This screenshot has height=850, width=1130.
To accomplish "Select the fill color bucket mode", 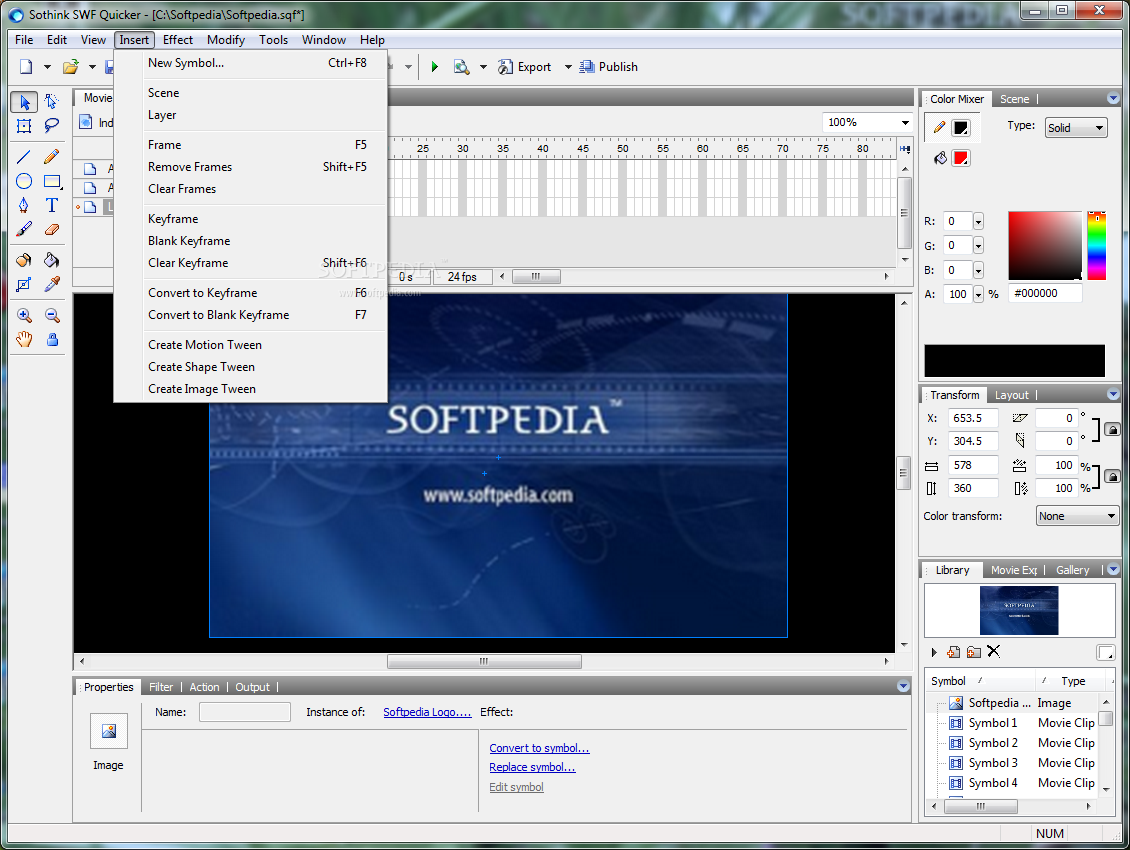I will click(940, 158).
